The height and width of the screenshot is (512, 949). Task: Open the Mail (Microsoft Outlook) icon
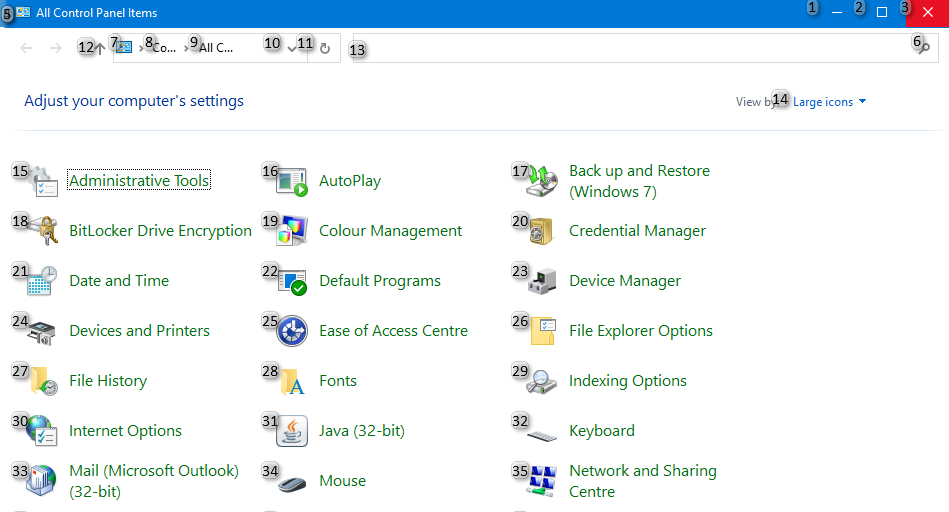[x=42, y=481]
